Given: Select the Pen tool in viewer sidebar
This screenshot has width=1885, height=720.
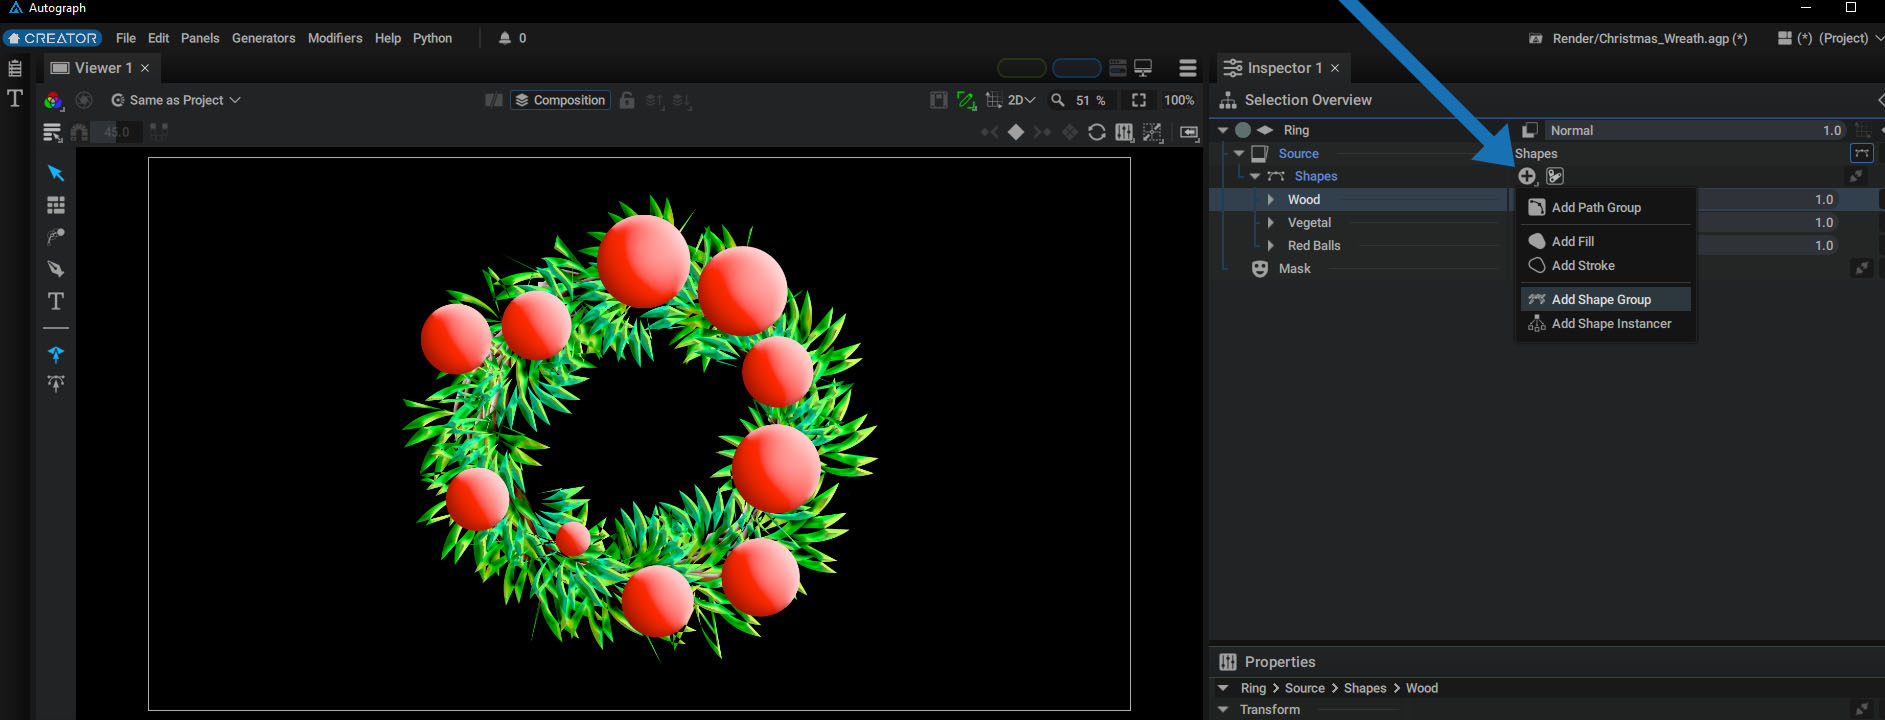Looking at the screenshot, I should [x=56, y=269].
